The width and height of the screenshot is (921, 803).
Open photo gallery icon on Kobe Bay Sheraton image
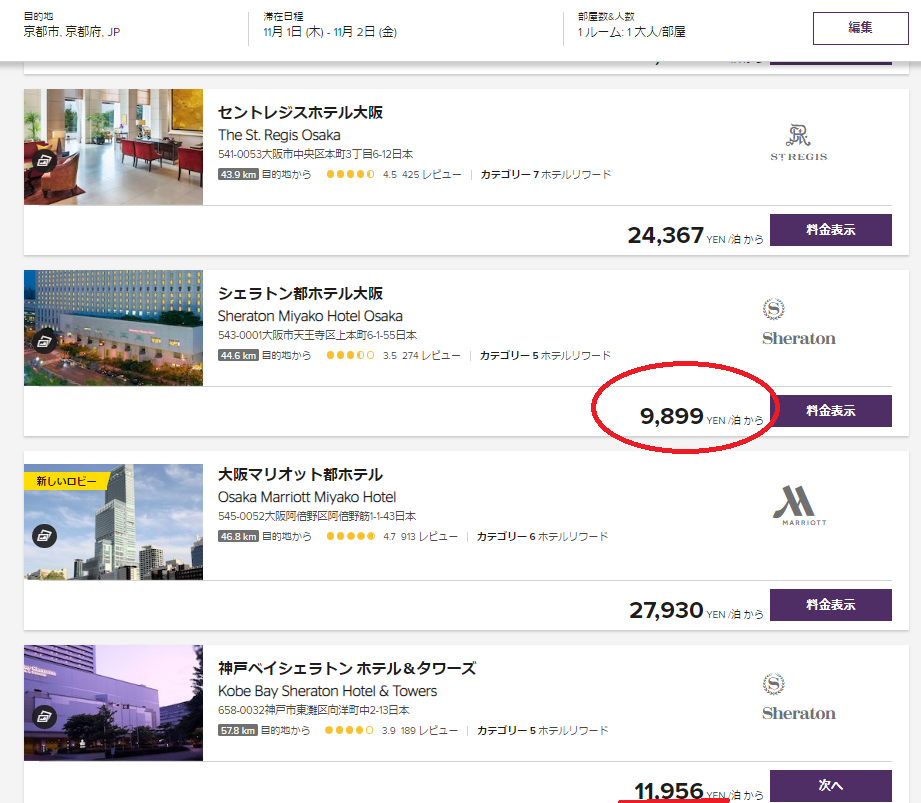click(45, 716)
